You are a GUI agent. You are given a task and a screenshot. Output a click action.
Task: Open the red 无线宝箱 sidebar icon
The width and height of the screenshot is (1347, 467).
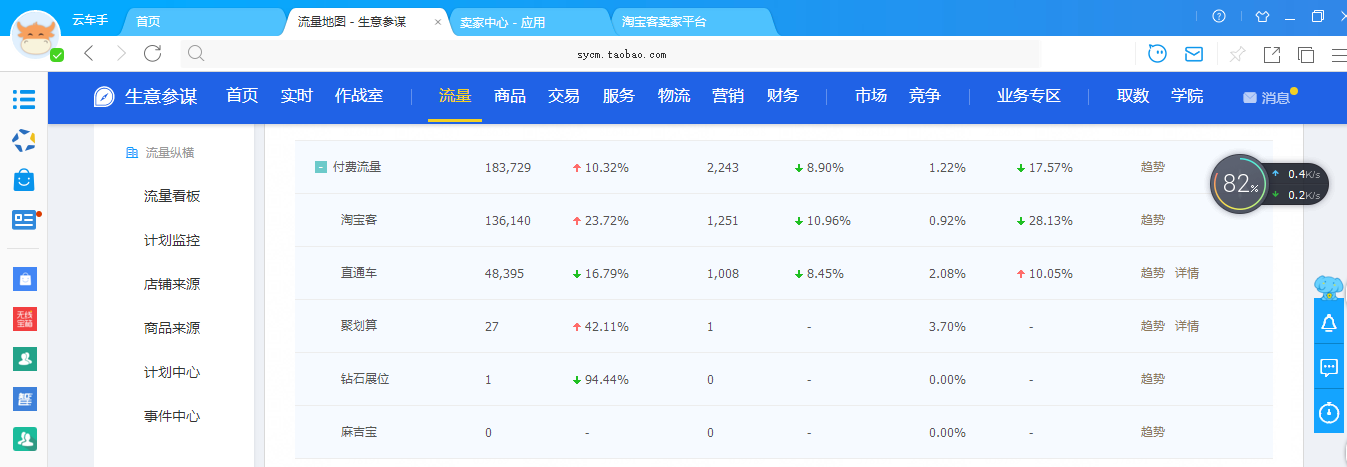[24, 319]
